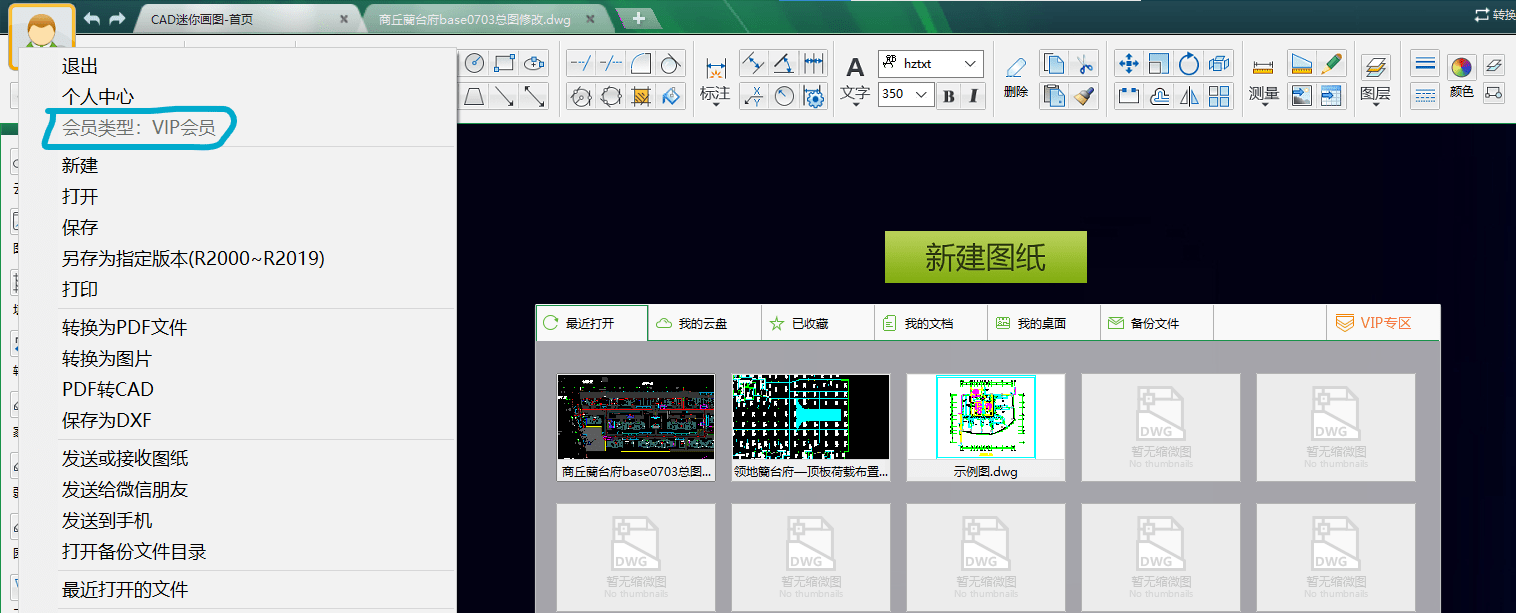Screen dimensions: 1516x613
Task: Open dimension settings gear icon
Action: [815, 96]
